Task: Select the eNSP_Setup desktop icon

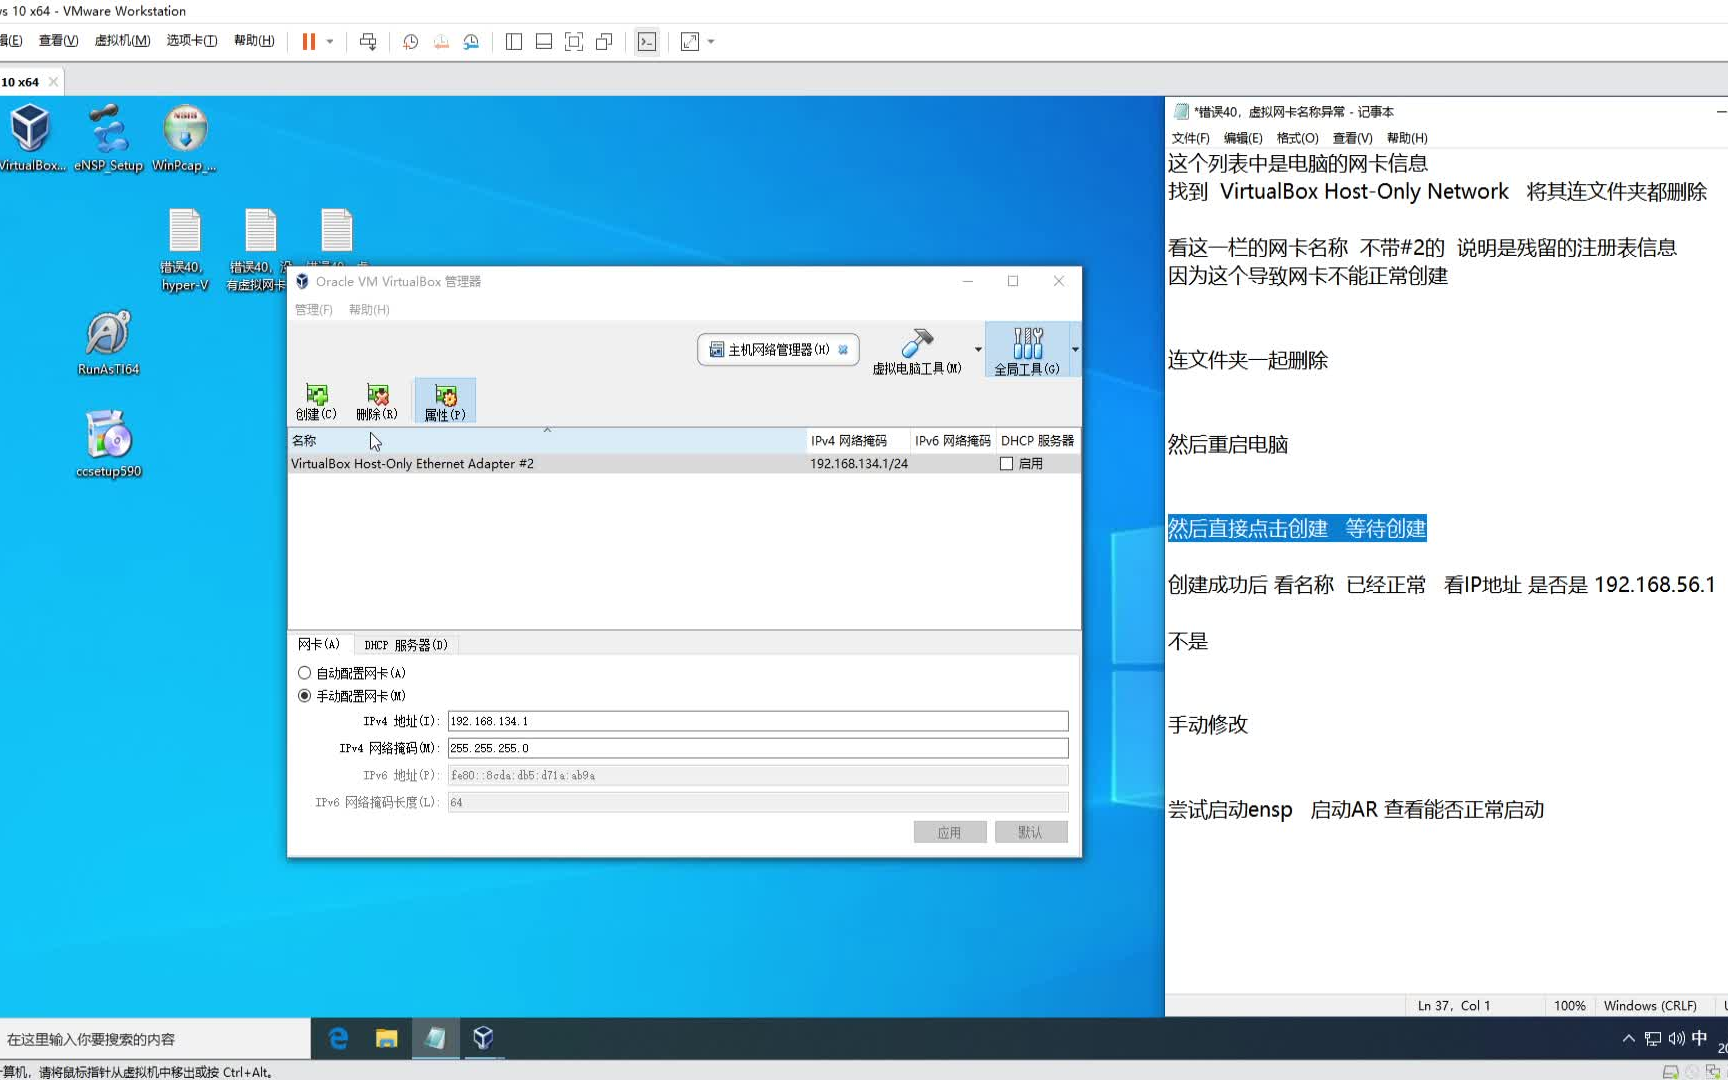Action: [x=108, y=138]
